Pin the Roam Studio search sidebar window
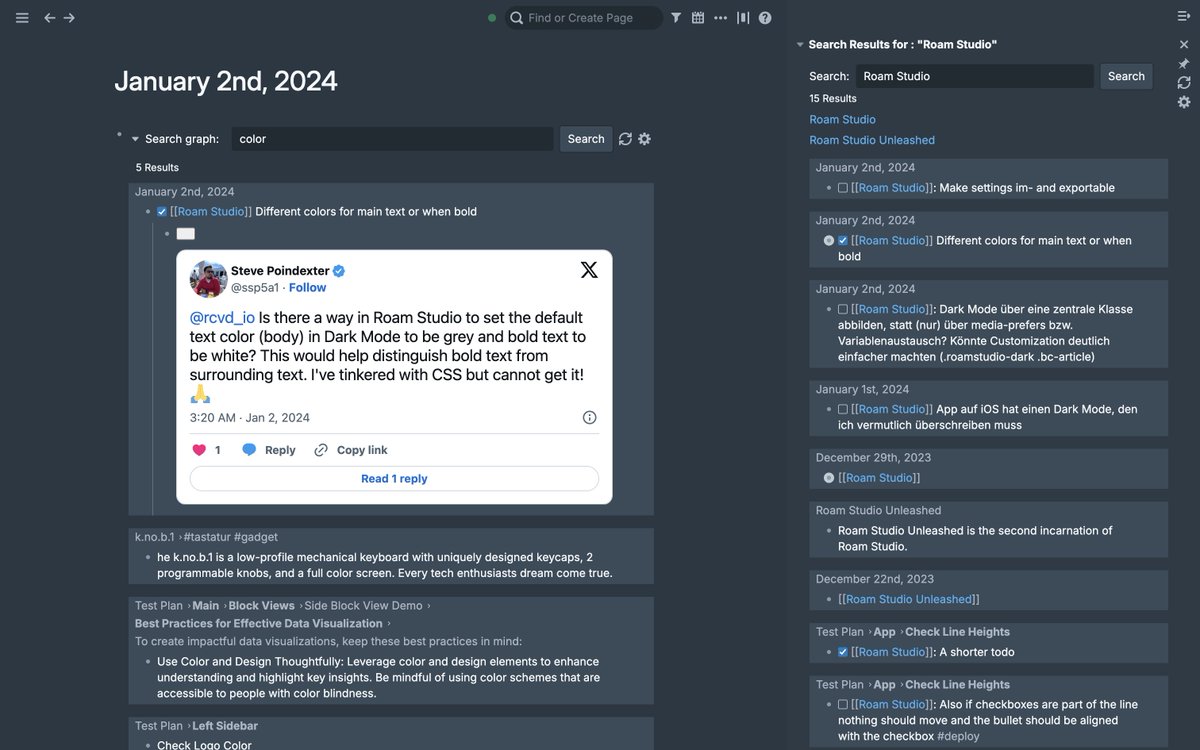Viewport: 1200px width, 750px height. tap(1184, 64)
